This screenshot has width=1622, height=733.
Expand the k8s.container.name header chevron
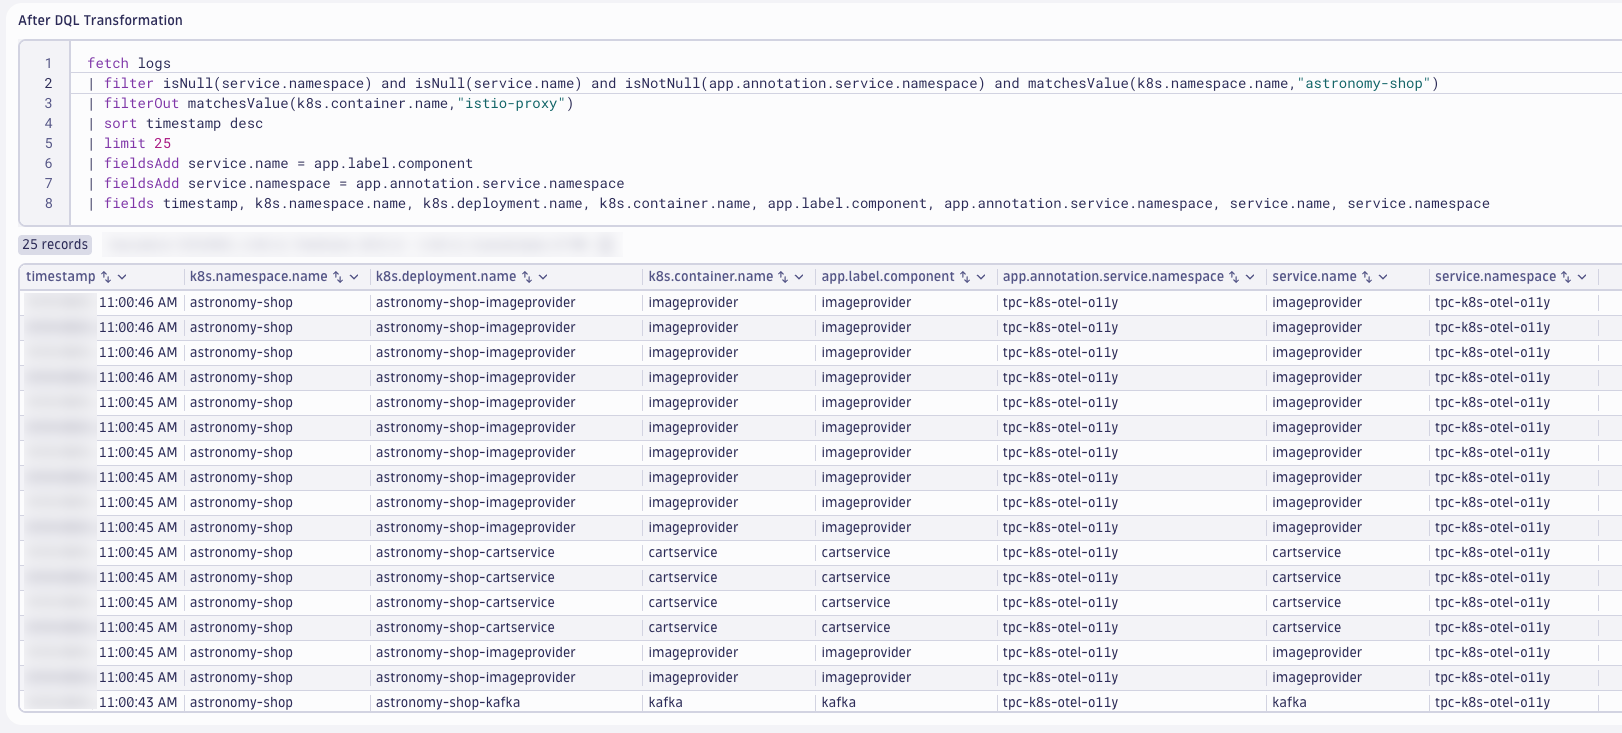[799, 277]
